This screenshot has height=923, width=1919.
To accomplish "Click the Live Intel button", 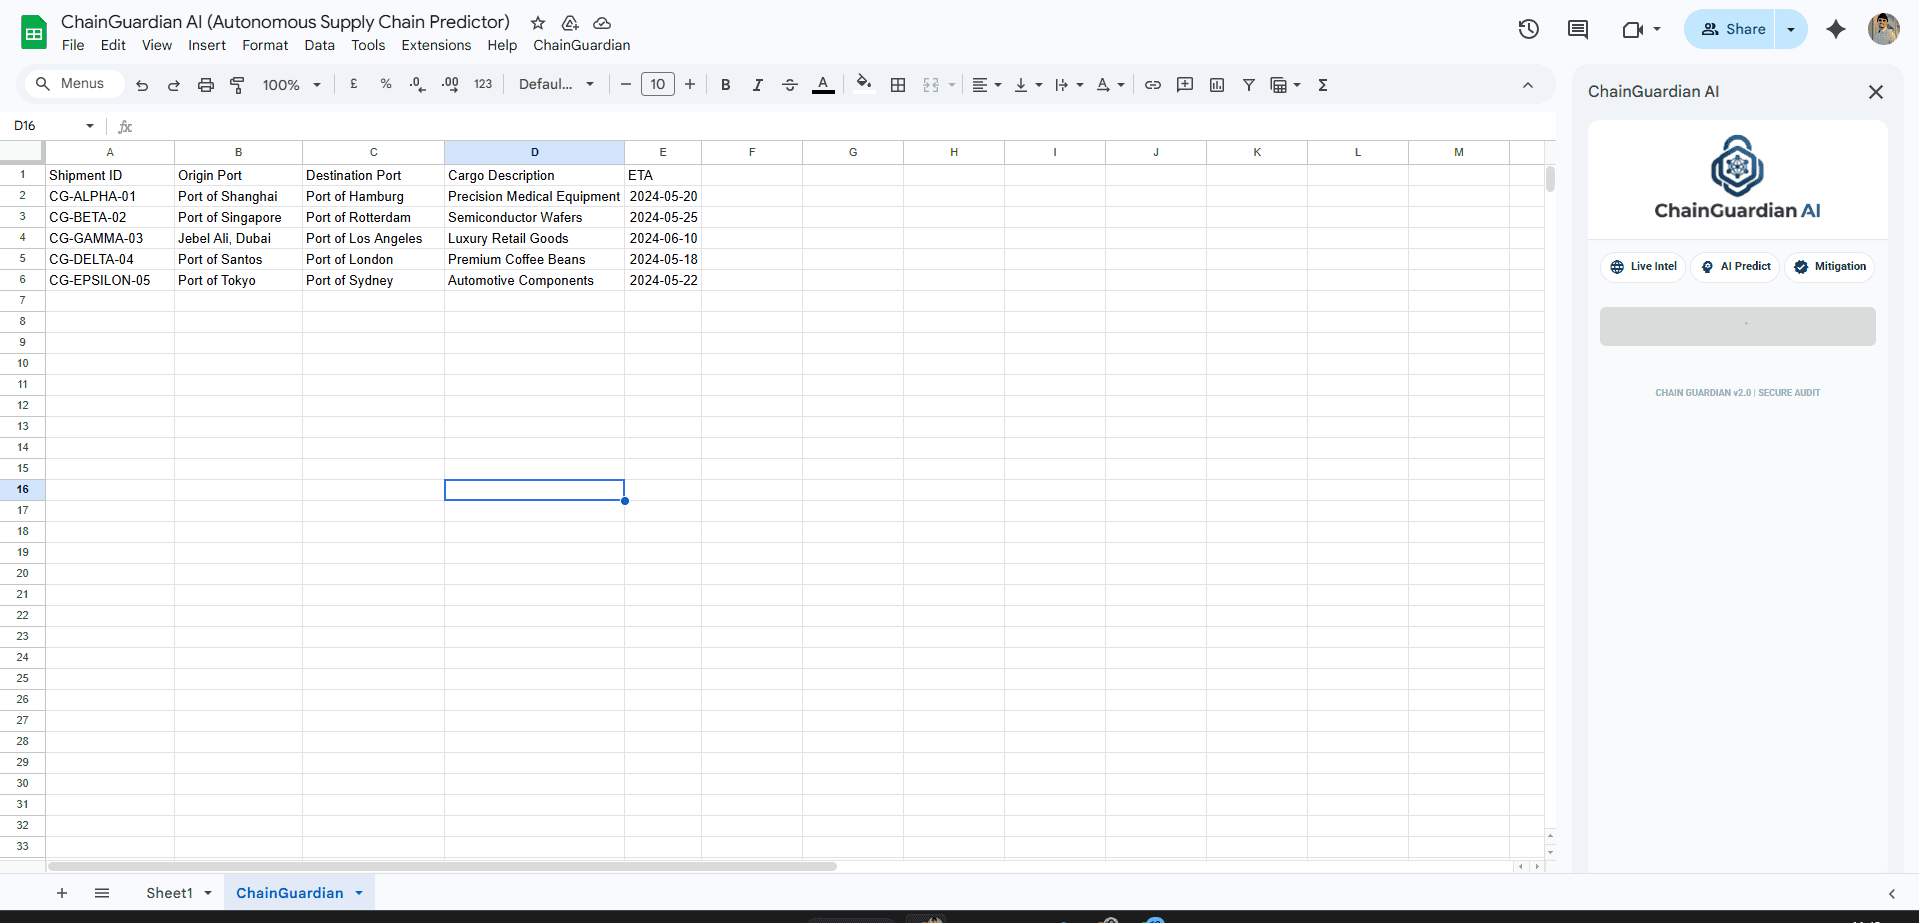I will (x=1643, y=267).
